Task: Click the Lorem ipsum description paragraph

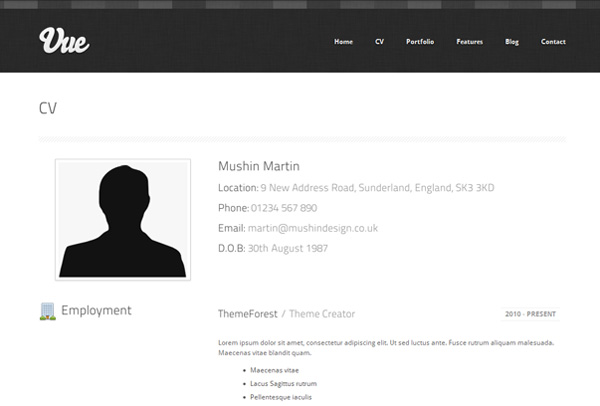Action: (x=386, y=347)
